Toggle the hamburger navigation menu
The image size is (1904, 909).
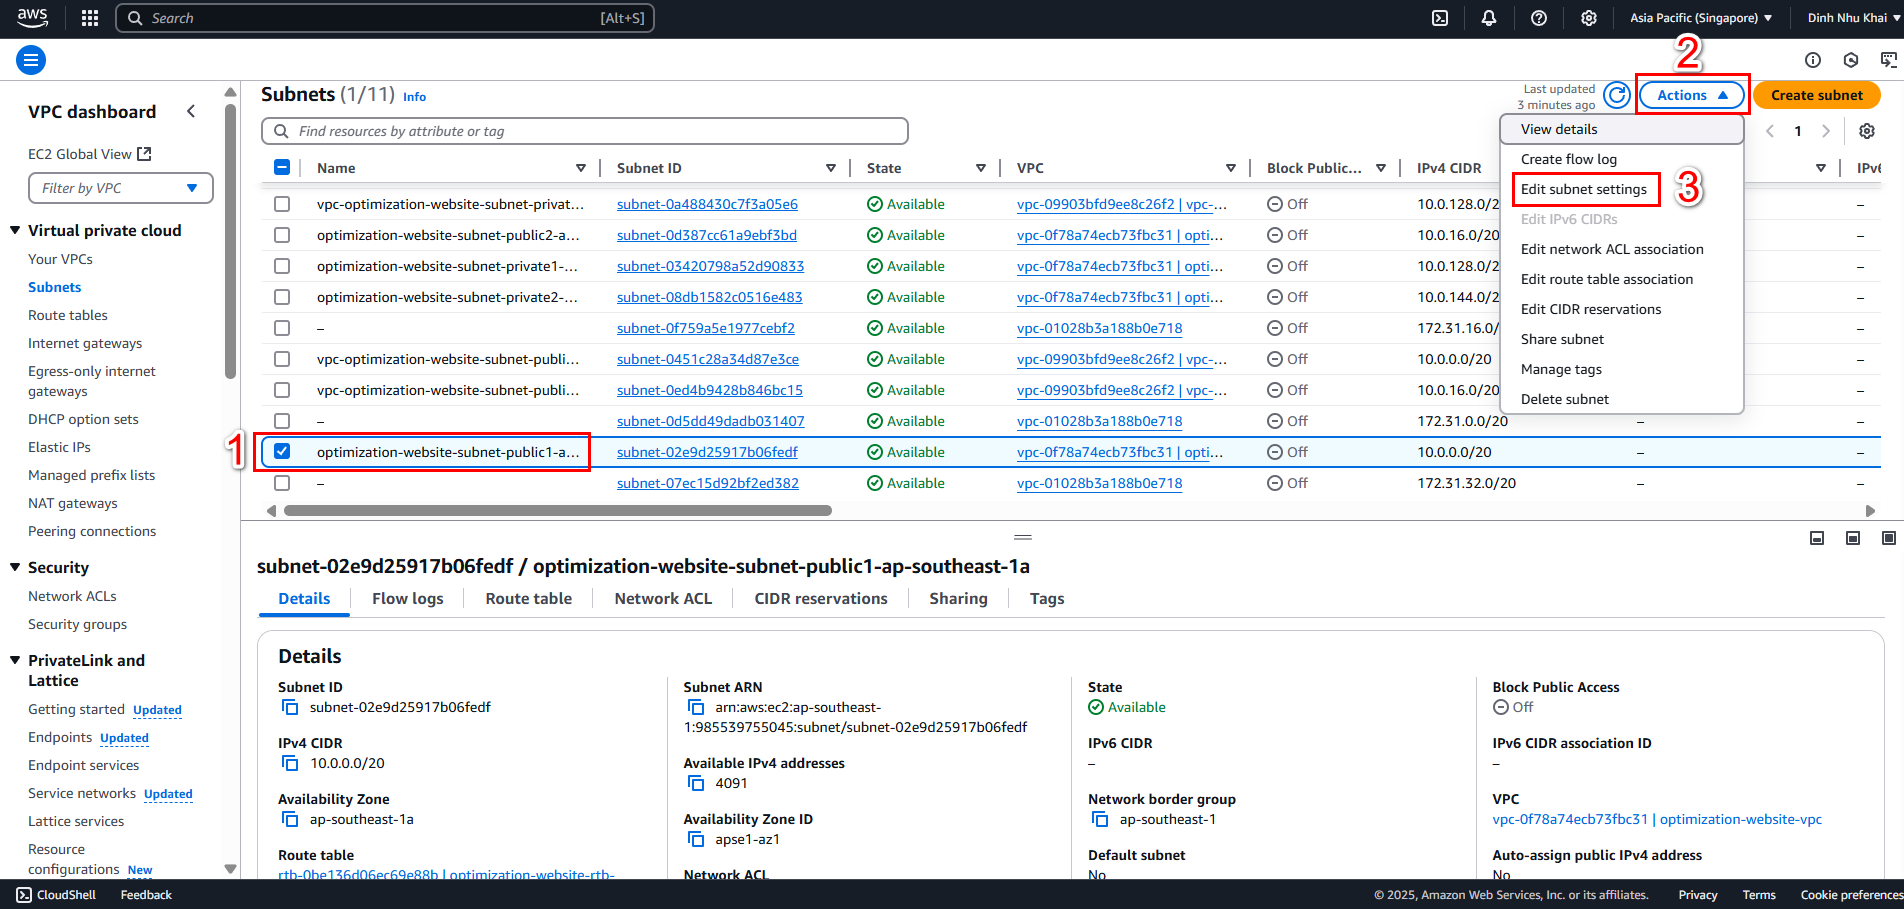[31, 60]
